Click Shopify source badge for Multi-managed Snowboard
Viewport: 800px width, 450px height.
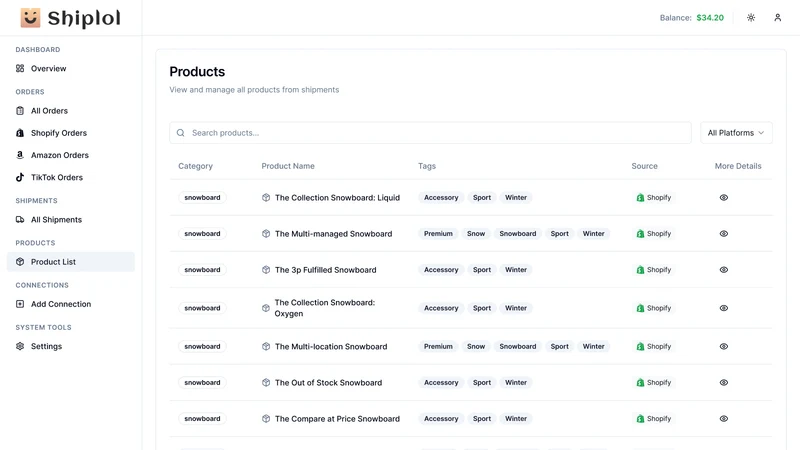tap(654, 234)
